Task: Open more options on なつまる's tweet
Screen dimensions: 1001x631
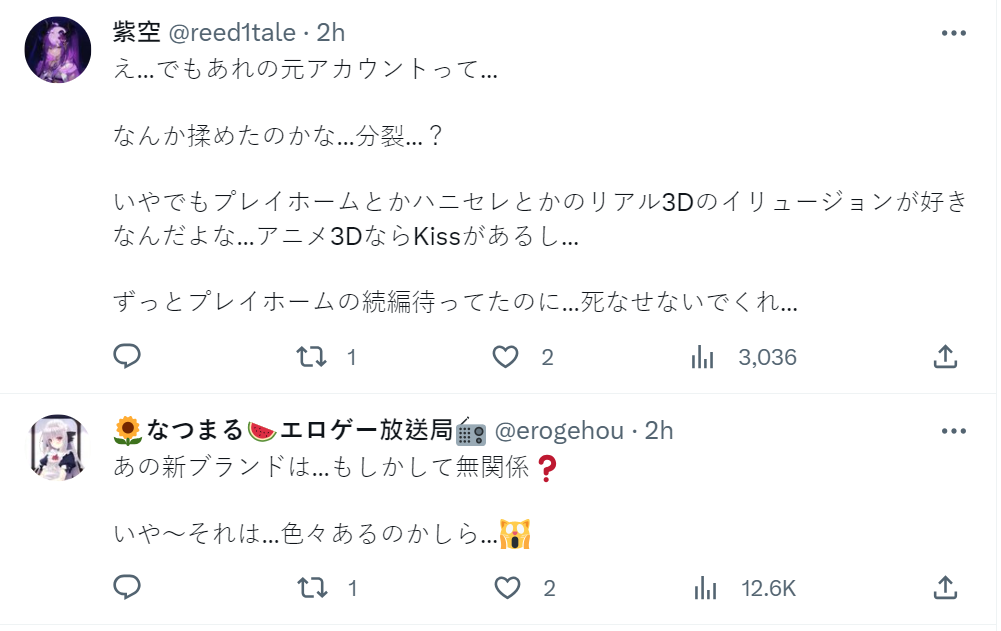Action: tap(954, 431)
